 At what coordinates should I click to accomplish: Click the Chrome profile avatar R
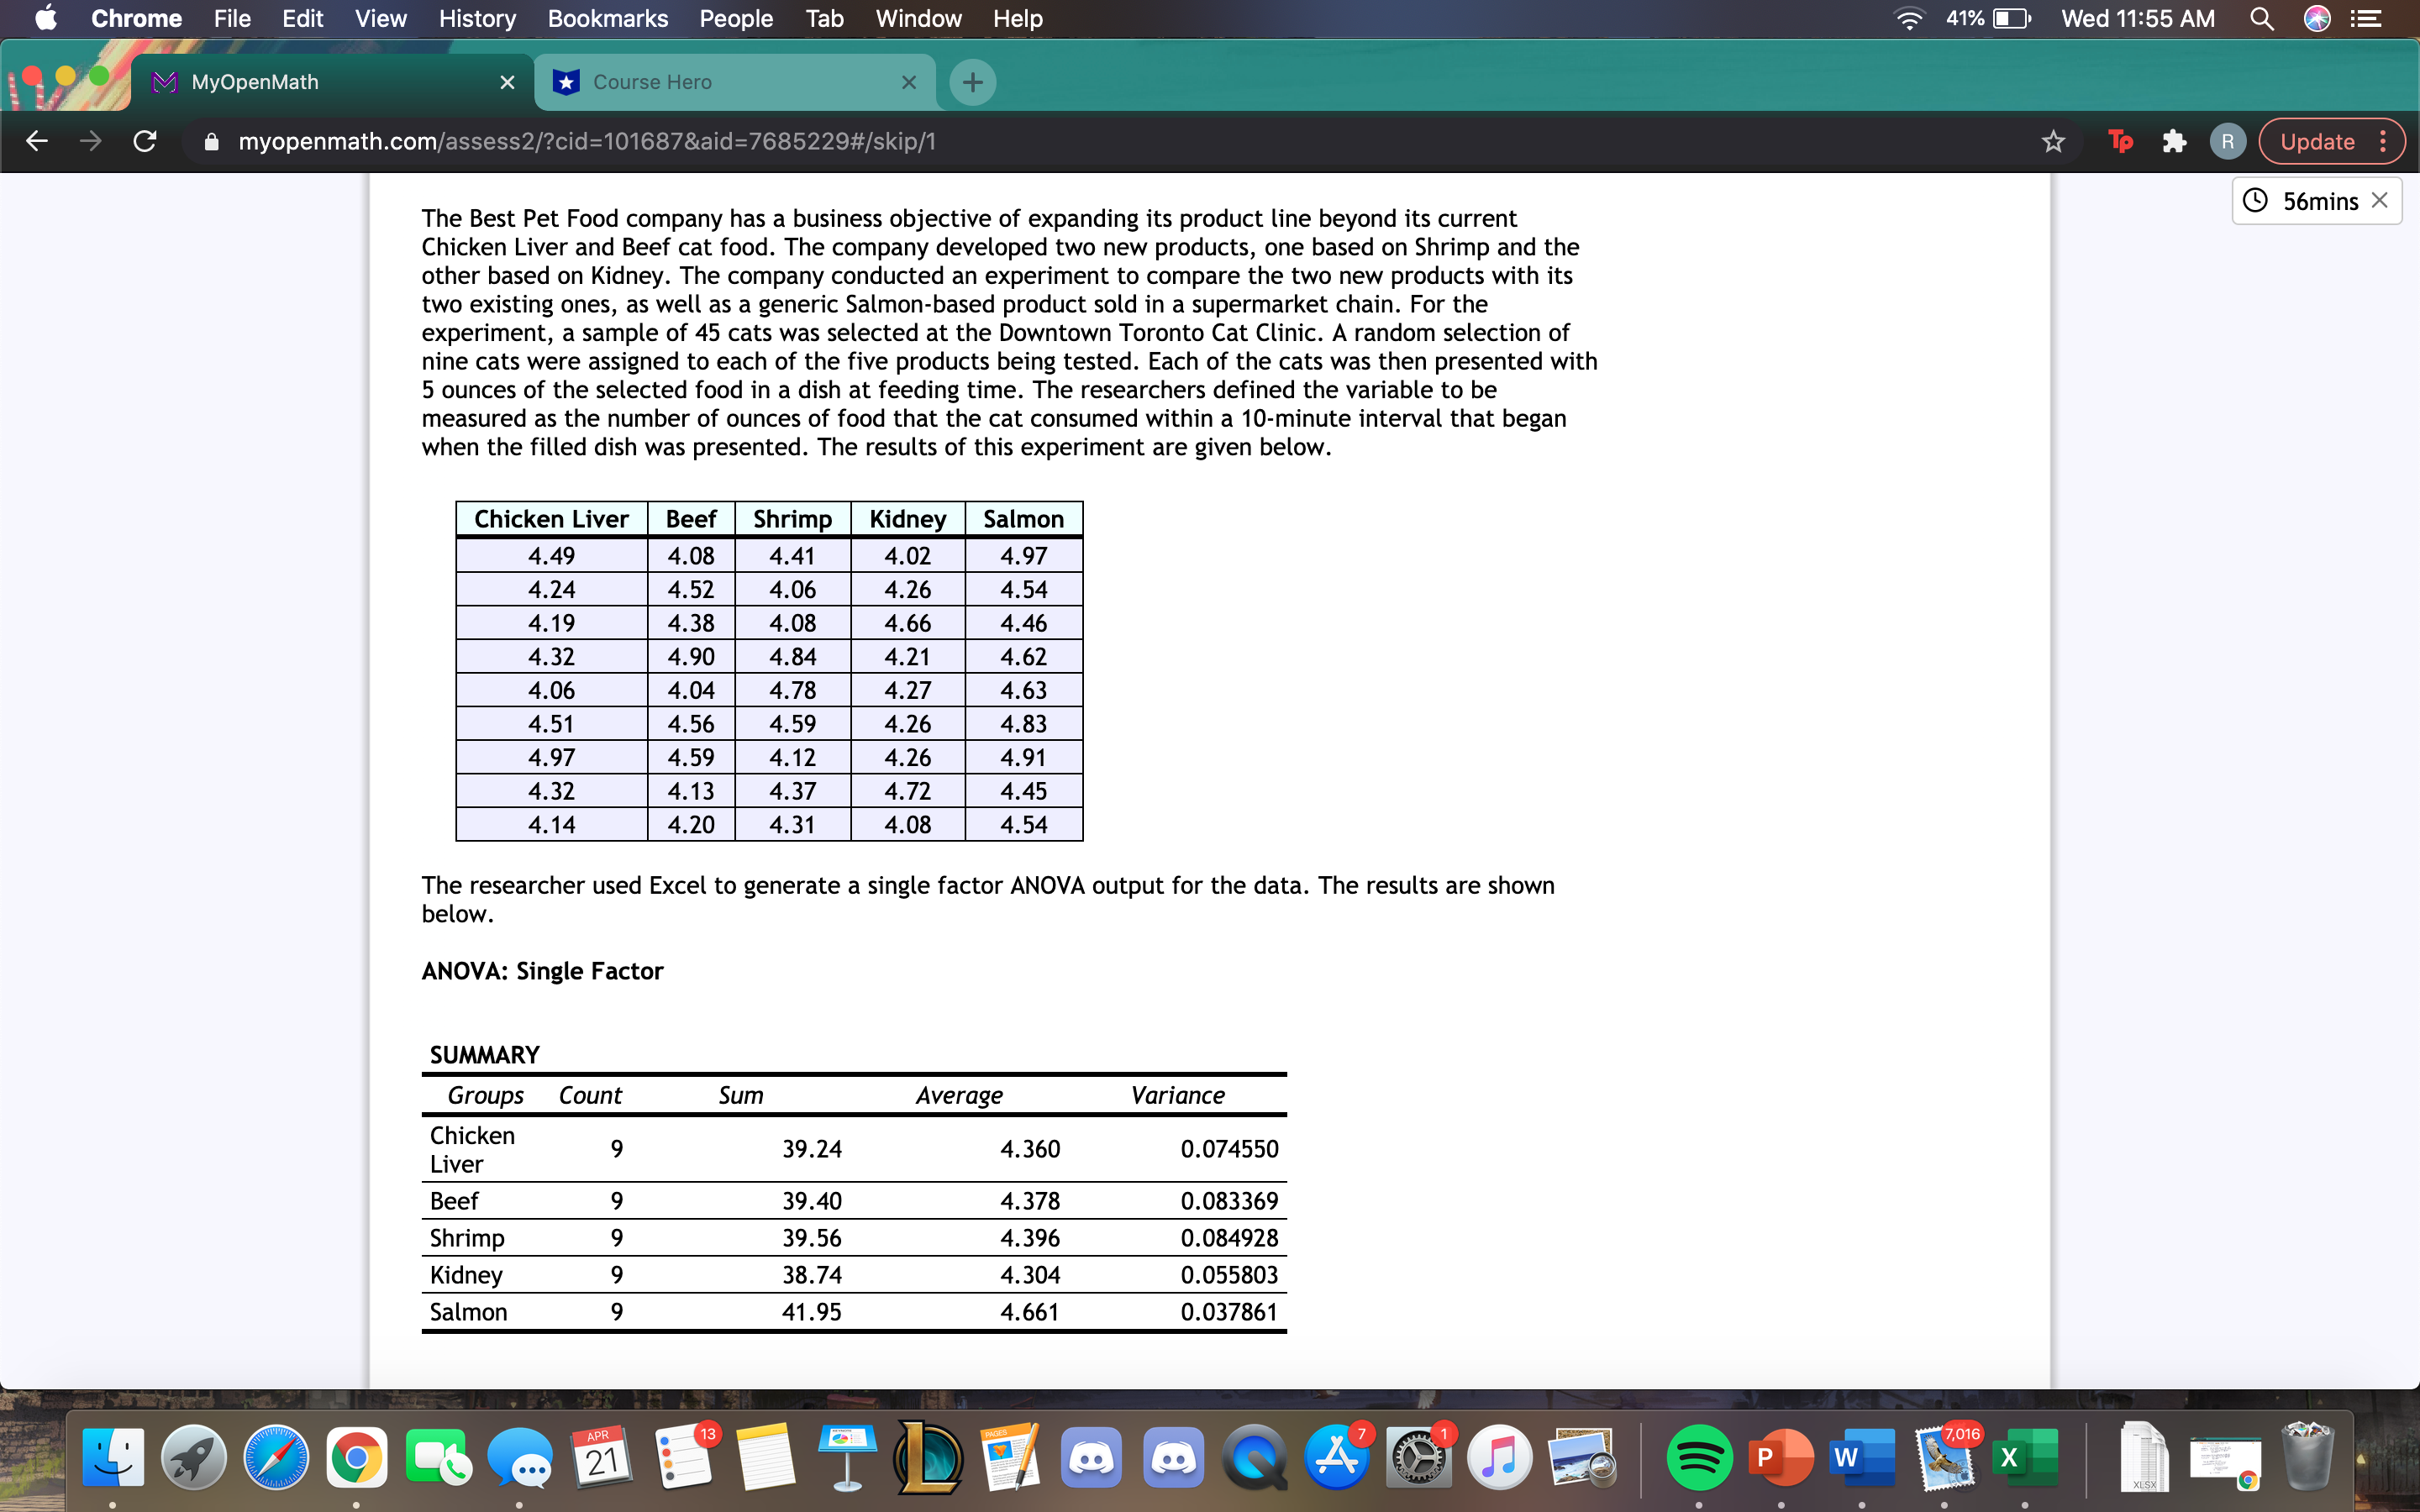(x=2227, y=141)
